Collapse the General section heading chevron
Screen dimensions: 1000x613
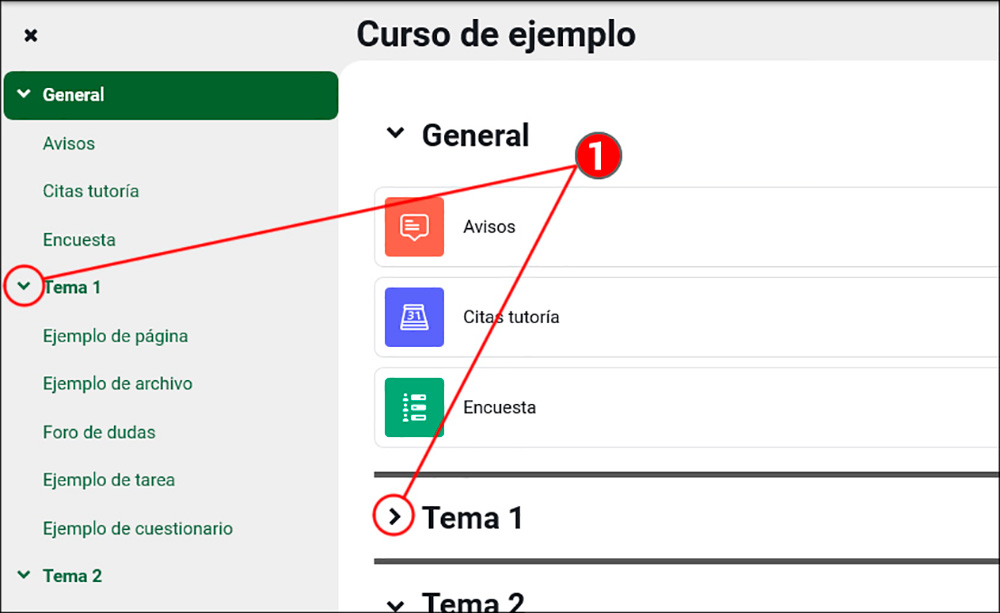coord(396,133)
